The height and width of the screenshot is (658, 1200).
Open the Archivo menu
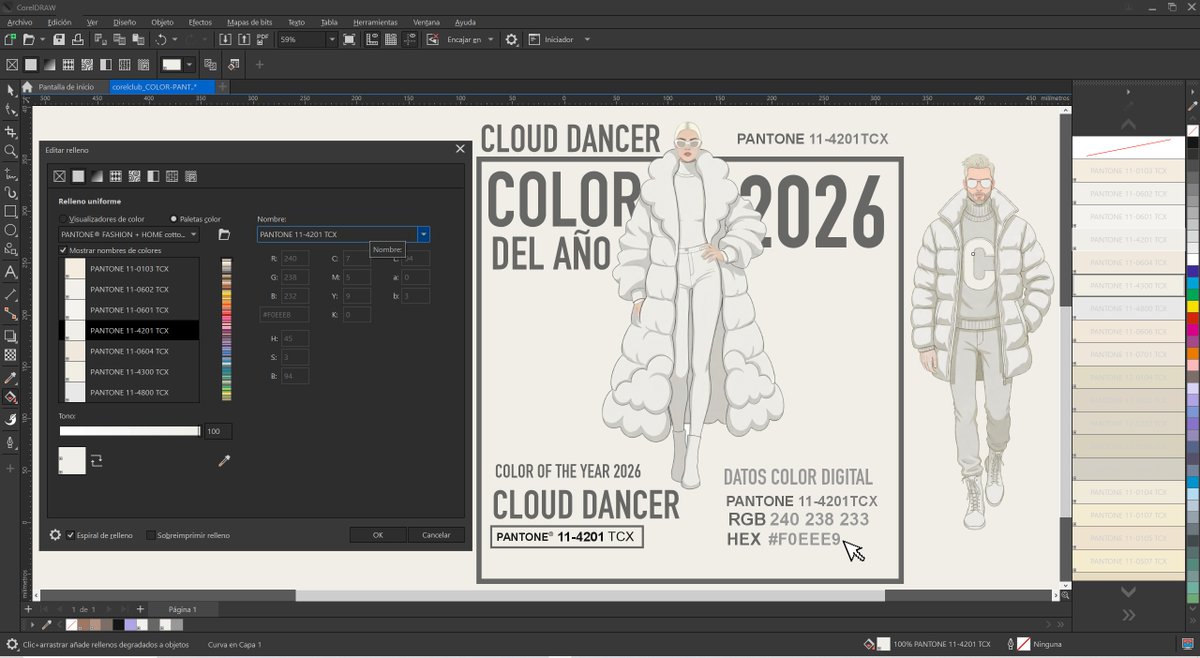pyautogui.click(x=19, y=21)
